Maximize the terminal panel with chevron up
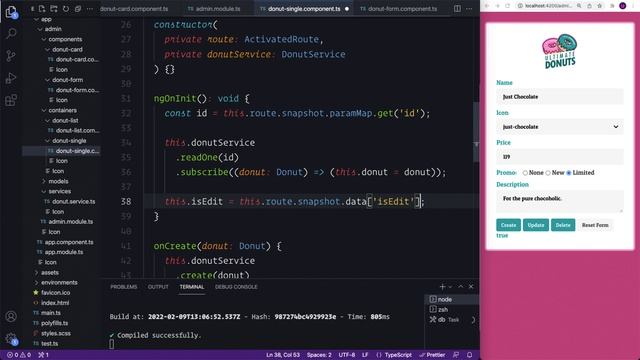The image size is (640, 360). [x=461, y=287]
